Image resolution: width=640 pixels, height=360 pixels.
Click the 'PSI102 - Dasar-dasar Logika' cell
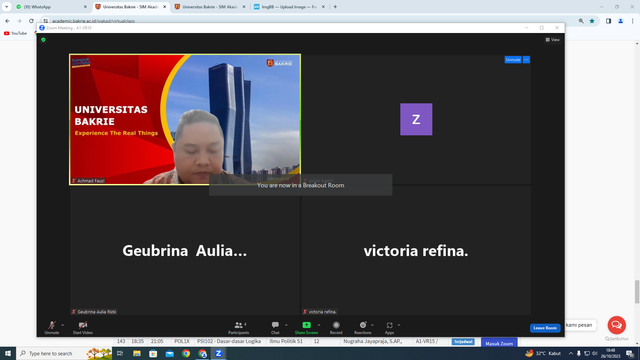click(229, 341)
